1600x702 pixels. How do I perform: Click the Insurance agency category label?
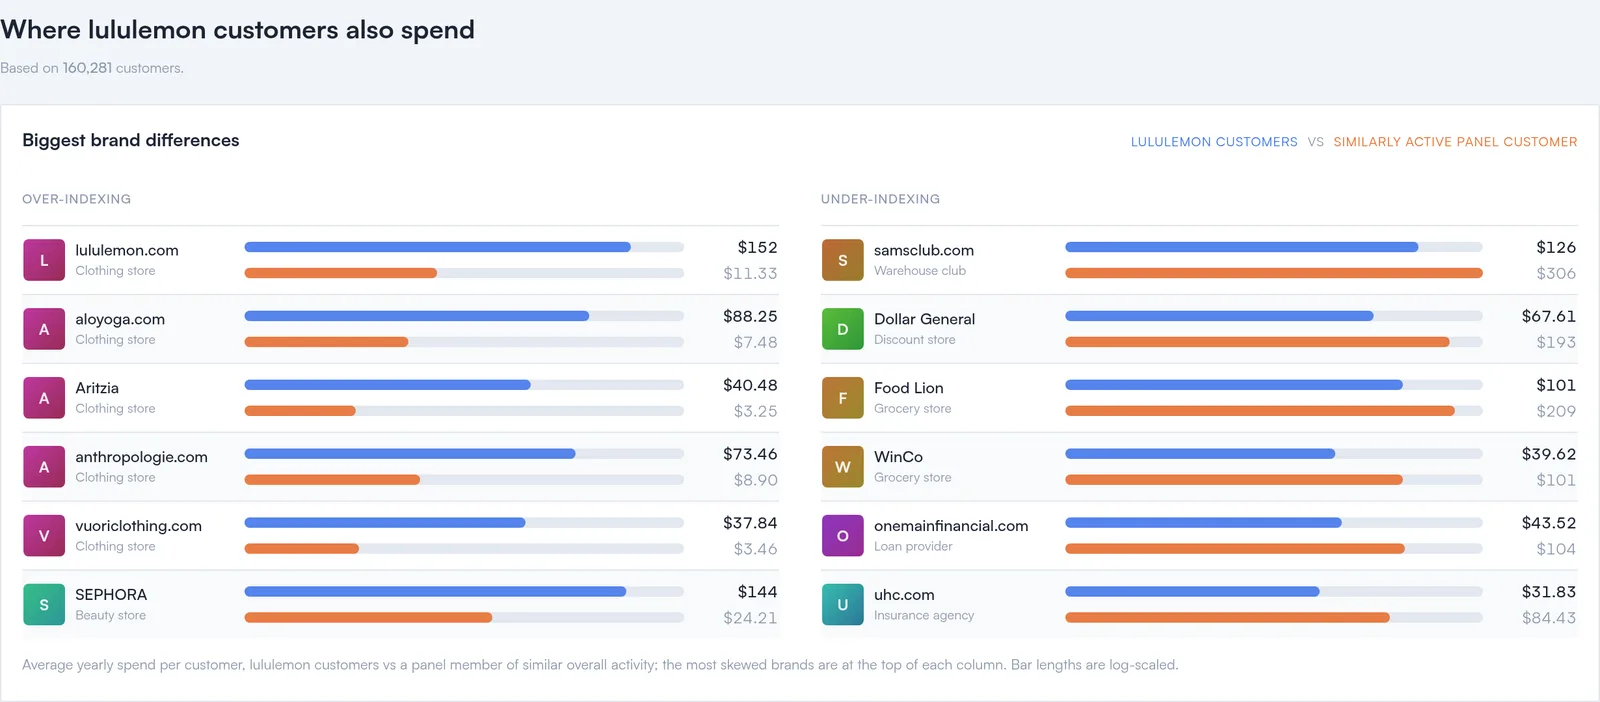coord(924,616)
